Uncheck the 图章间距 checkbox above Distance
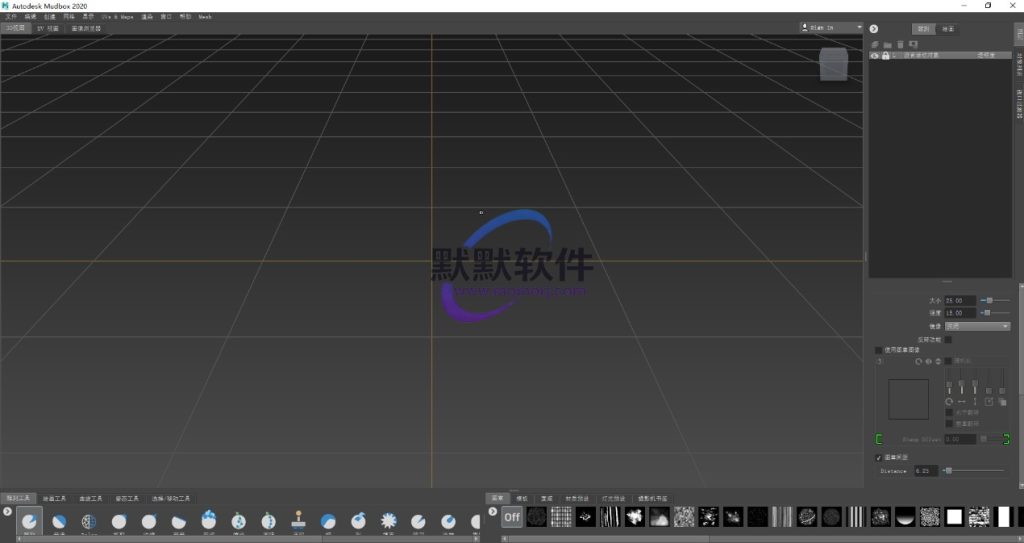The width and height of the screenshot is (1024, 543). click(x=879, y=458)
